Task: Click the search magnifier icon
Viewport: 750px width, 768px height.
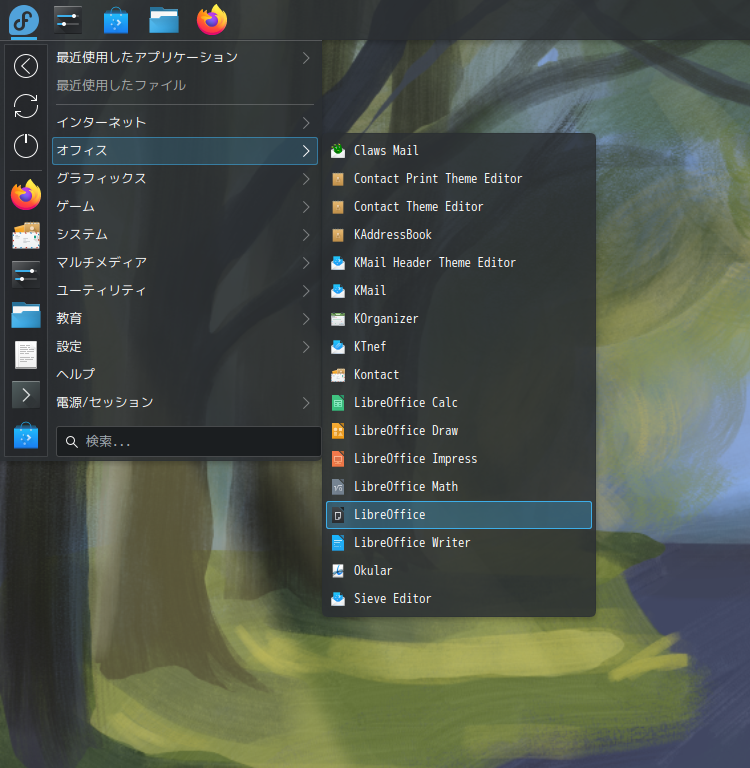Action: (x=72, y=442)
